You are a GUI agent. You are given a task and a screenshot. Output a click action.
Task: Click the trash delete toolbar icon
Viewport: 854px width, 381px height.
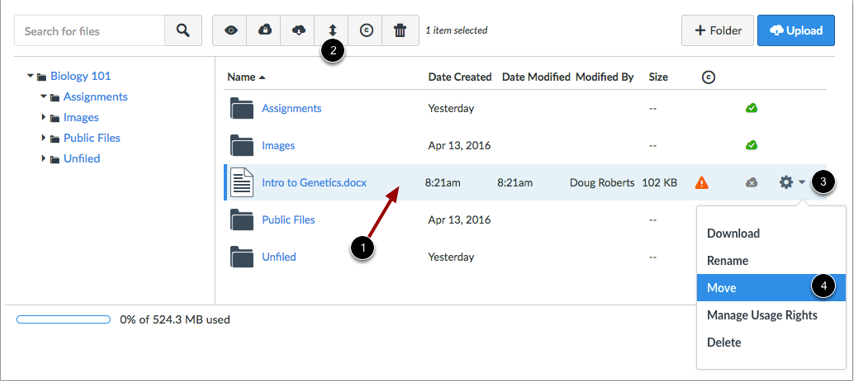[x=400, y=30]
